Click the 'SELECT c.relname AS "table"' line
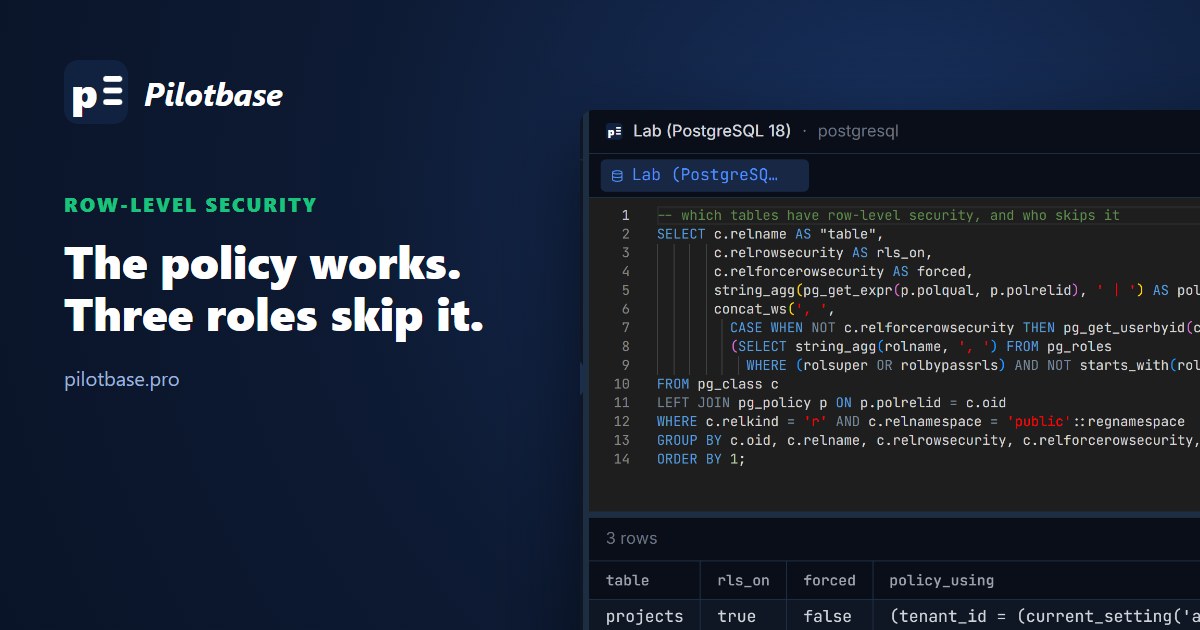 point(770,234)
